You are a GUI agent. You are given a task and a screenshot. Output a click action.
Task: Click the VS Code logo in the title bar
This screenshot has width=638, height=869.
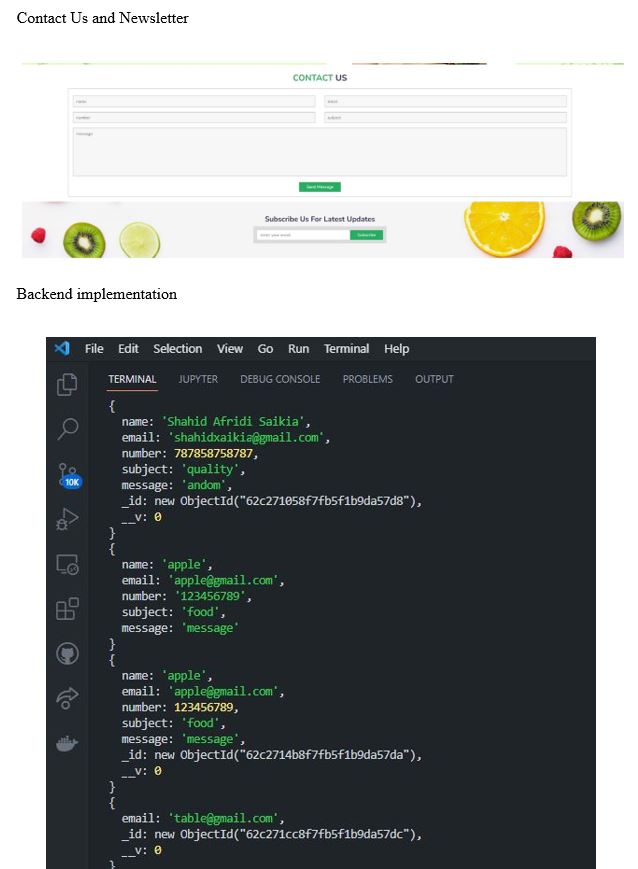pyautogui.click(x=62, y=348)
